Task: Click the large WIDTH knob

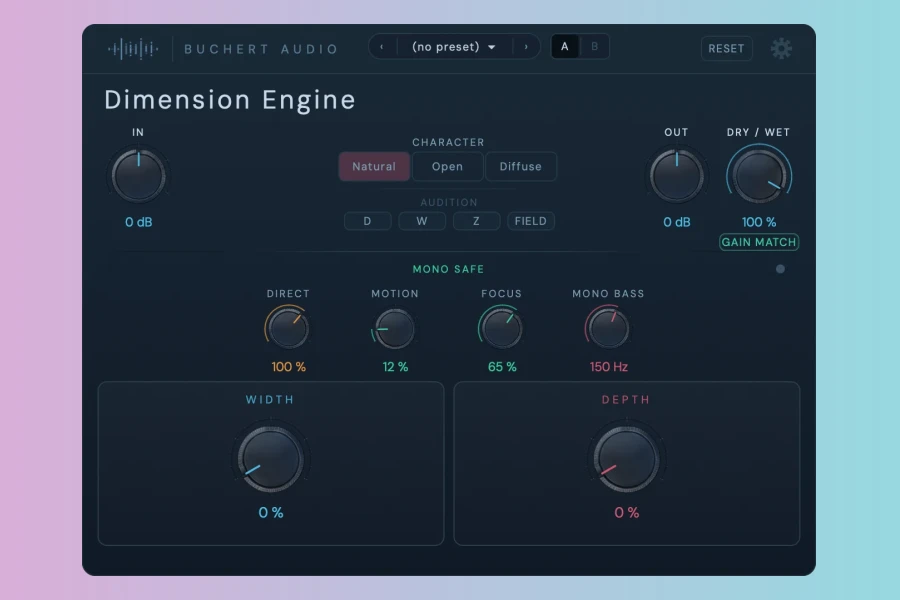Action: click(270, 459)
